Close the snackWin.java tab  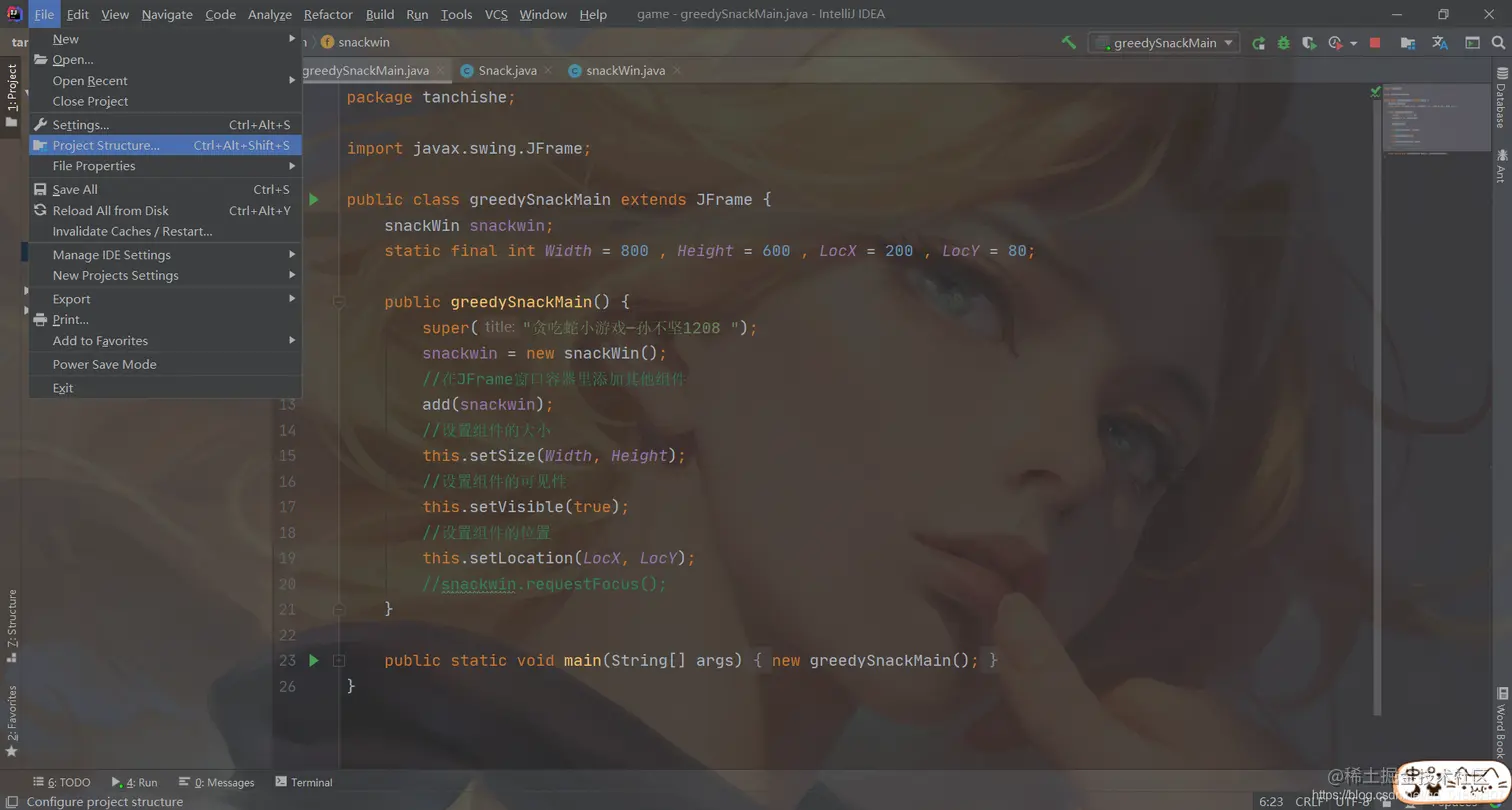[x=677, y=70]
